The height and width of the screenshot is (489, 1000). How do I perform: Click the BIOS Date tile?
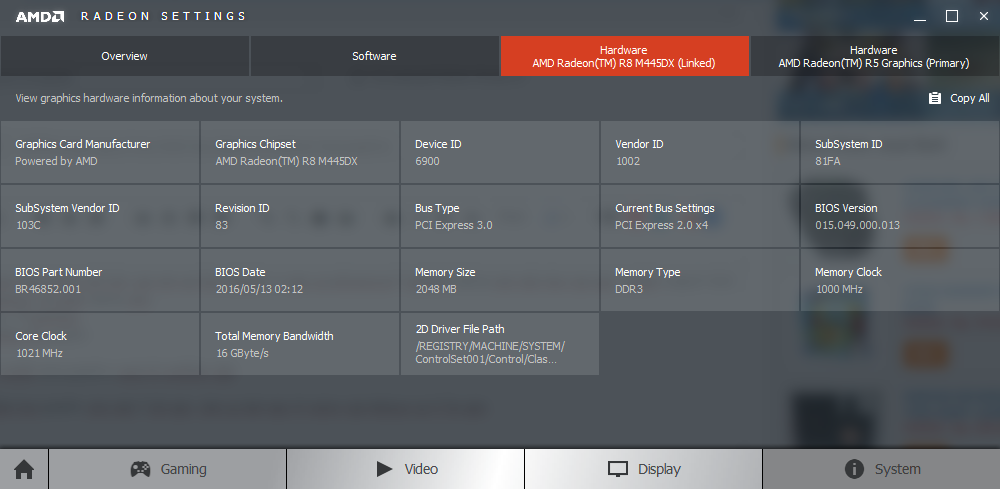click(300, 280)
